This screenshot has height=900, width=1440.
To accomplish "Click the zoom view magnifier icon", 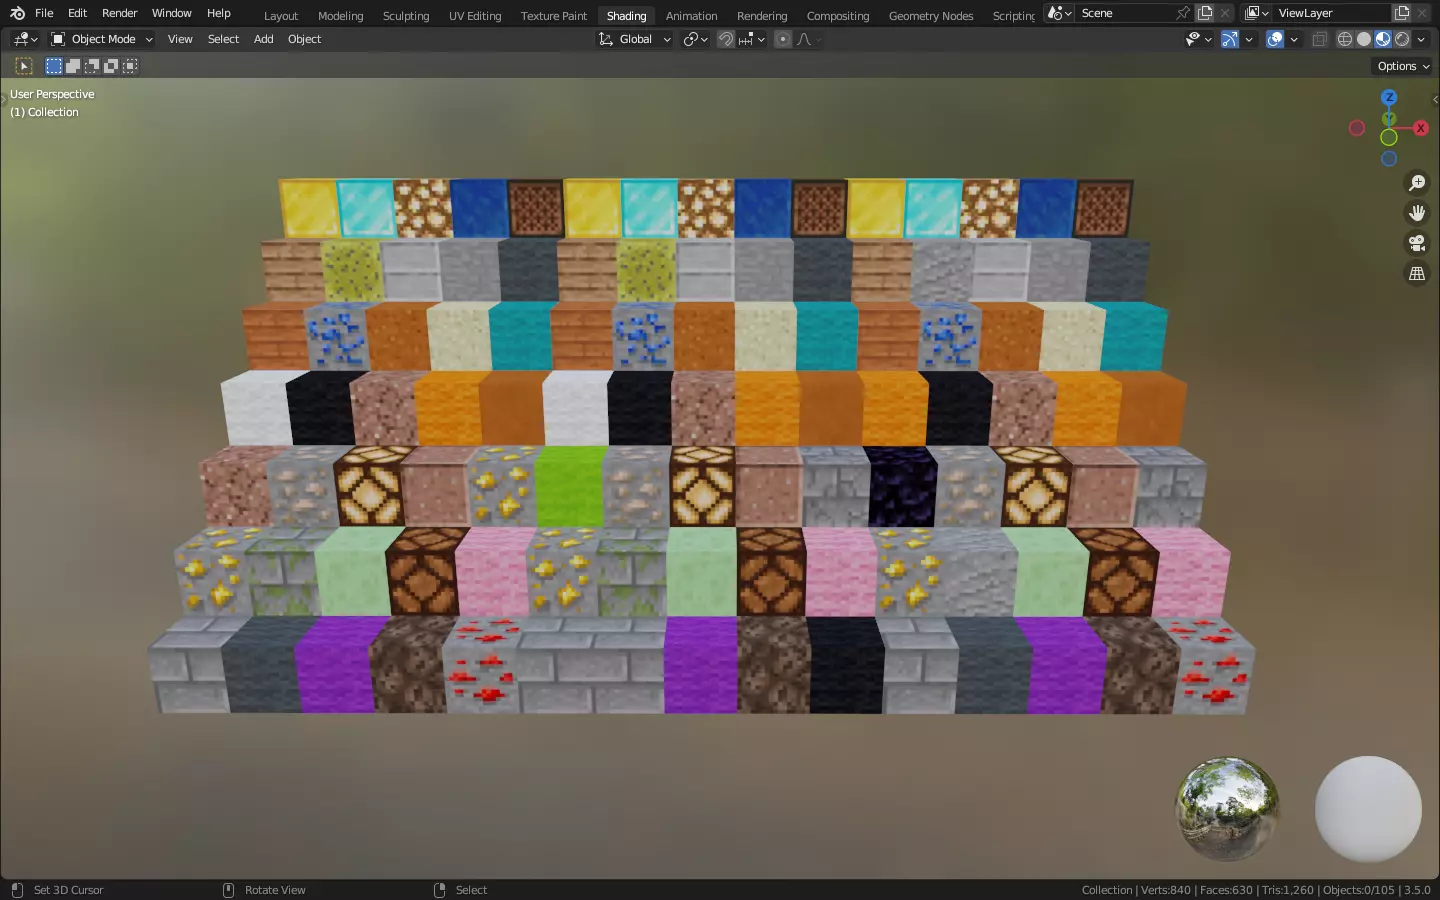I will click(1417, 183).
